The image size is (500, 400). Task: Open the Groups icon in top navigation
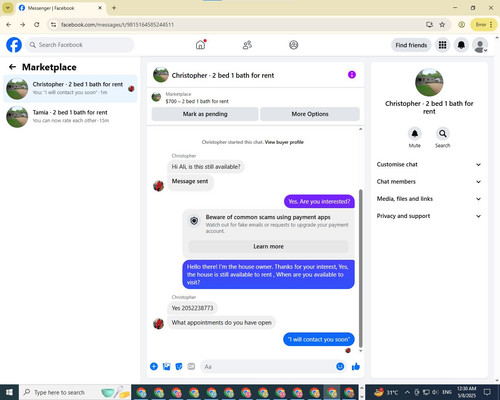(294, 45)
